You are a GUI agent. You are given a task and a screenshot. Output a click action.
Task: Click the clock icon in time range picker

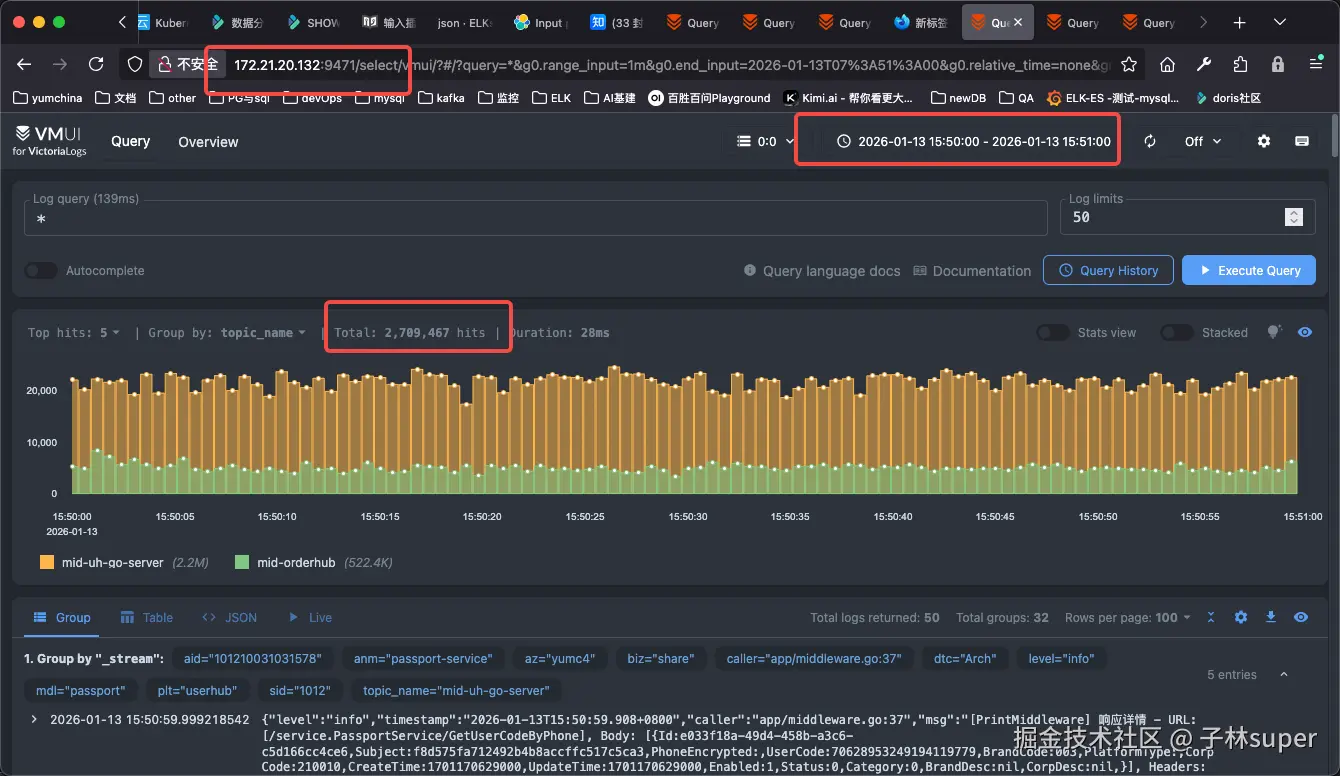tap(843, 141)
